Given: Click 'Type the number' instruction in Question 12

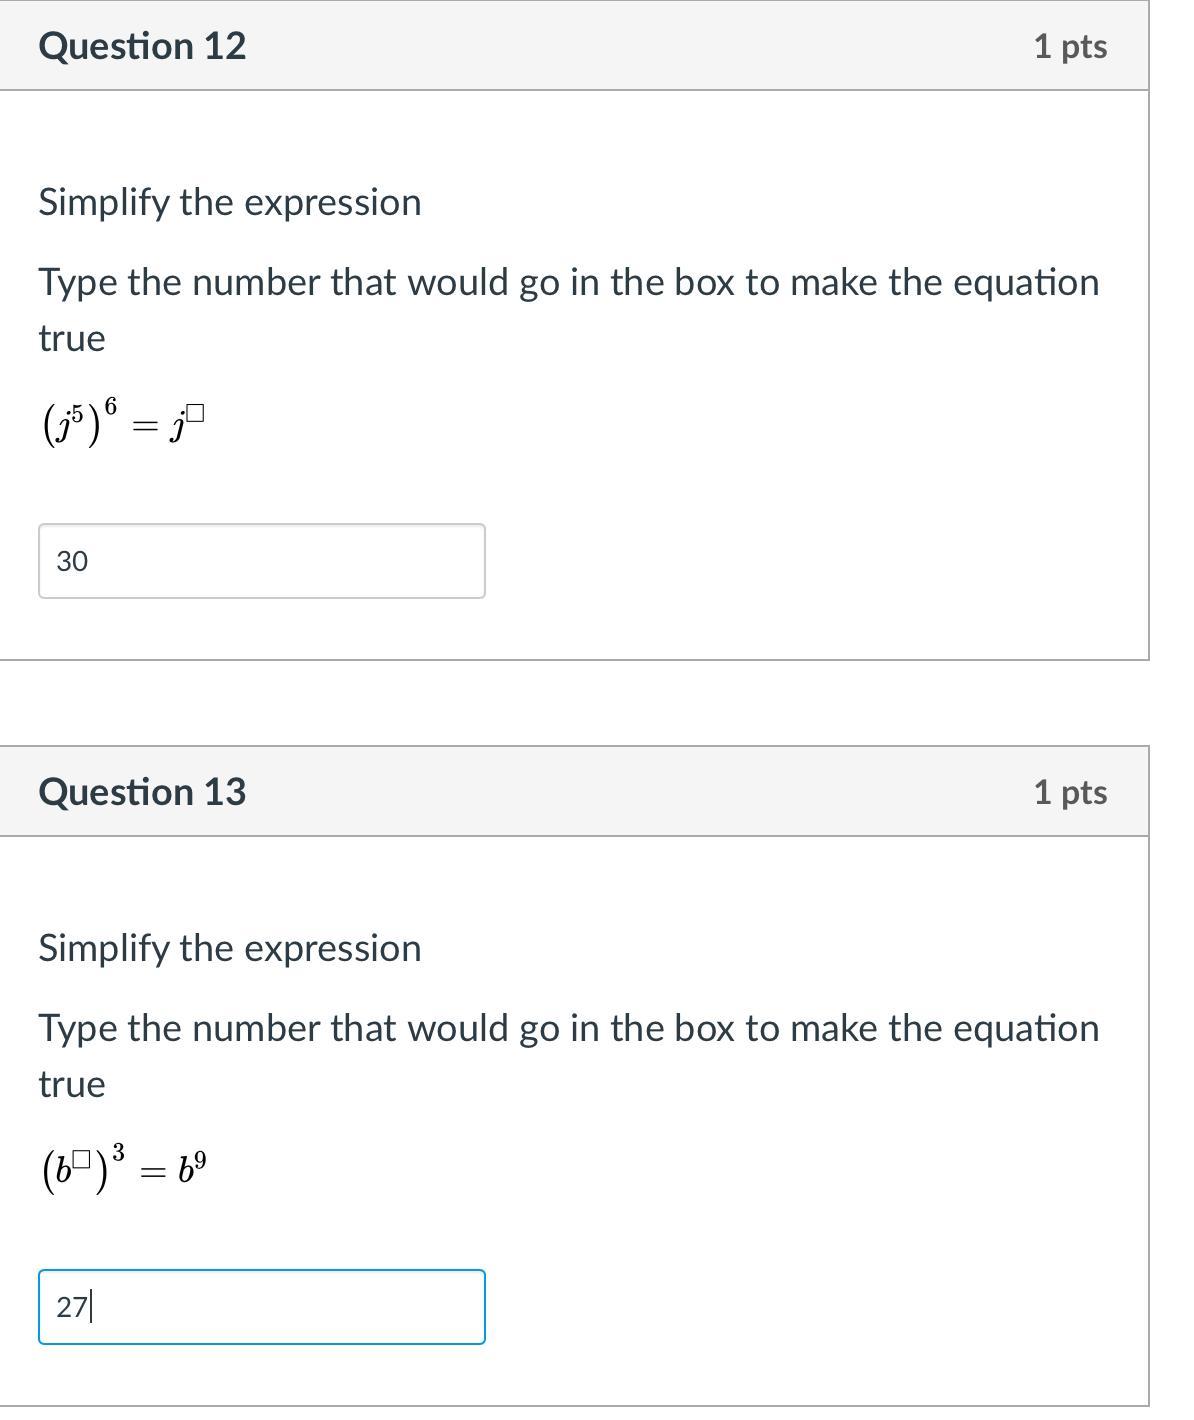Looking at the screenshot, I should (x=568, y=283).
